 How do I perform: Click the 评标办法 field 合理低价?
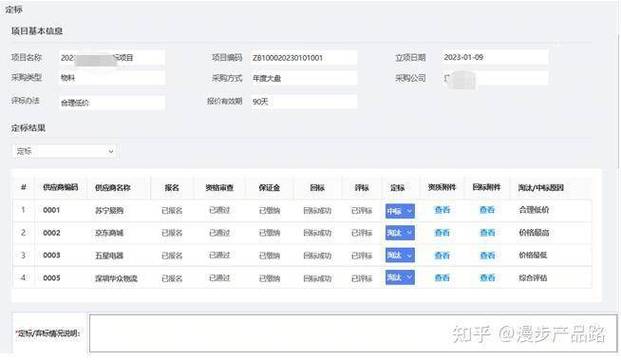111,103
